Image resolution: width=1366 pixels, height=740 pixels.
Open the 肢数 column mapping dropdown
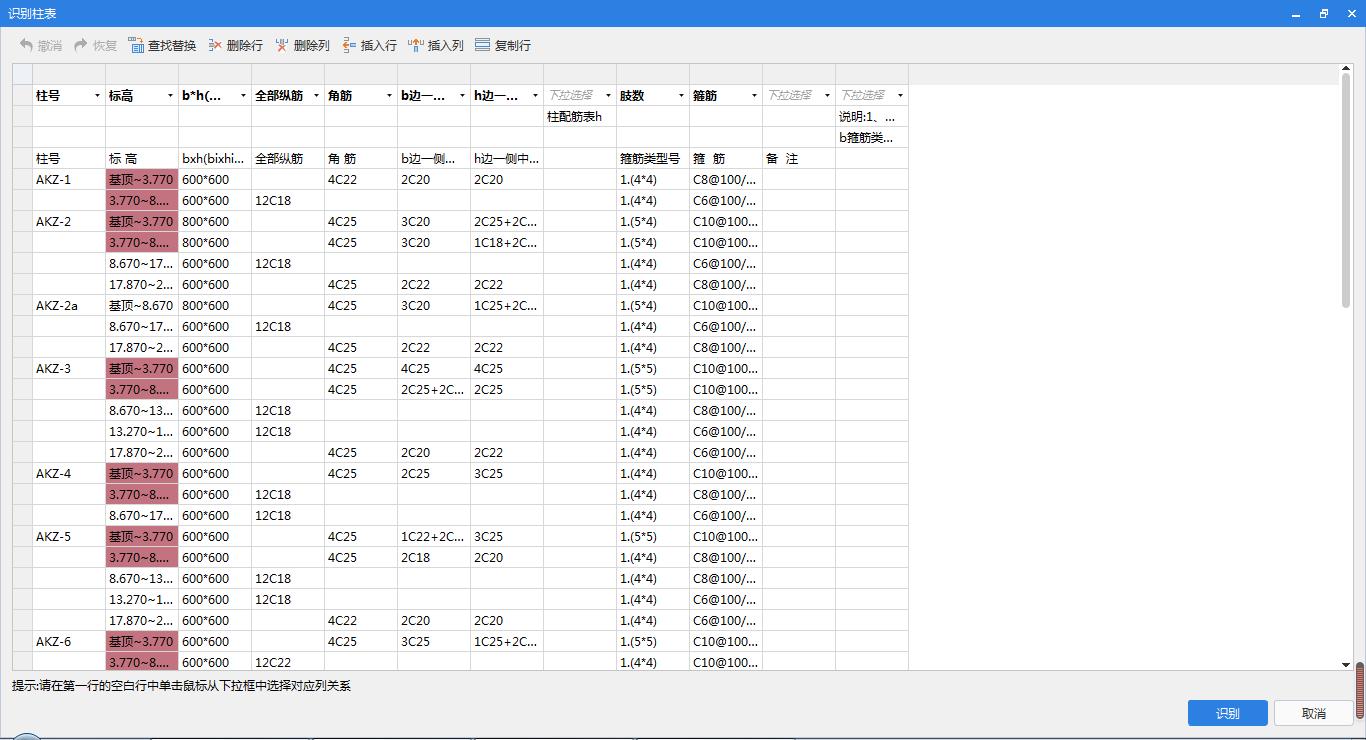tap(681, 96)
